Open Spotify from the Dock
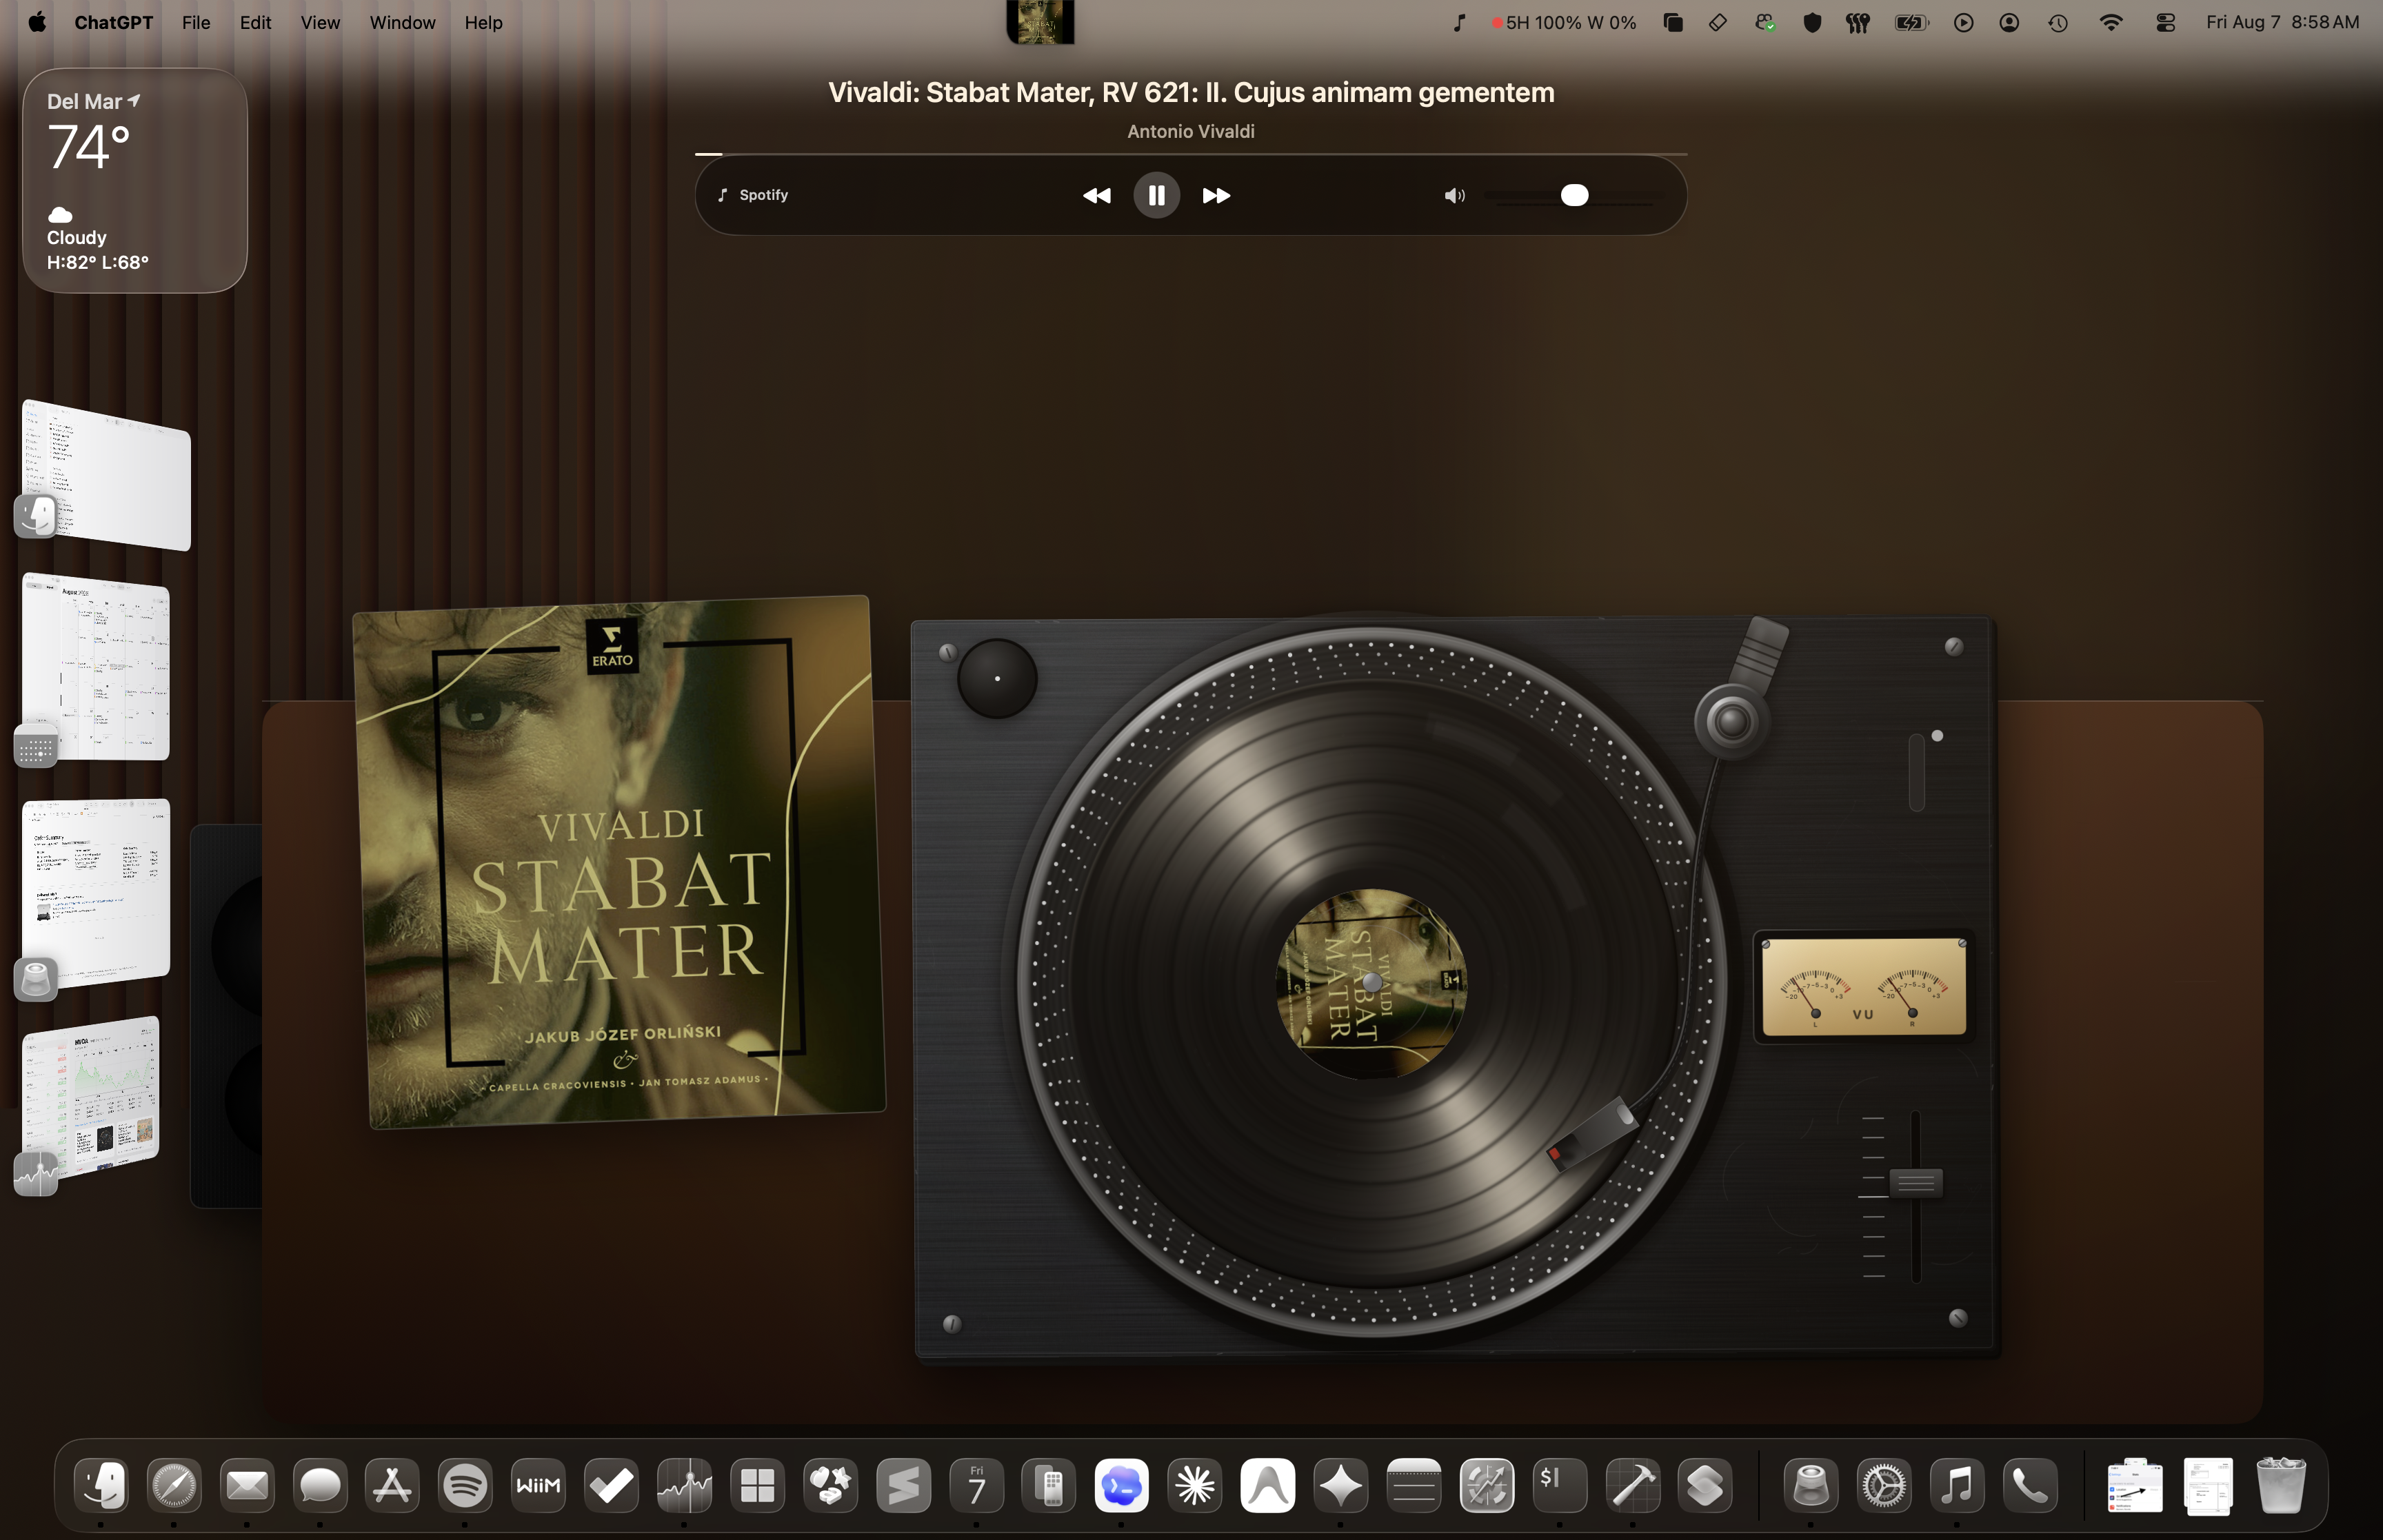 click(465, 1485)
